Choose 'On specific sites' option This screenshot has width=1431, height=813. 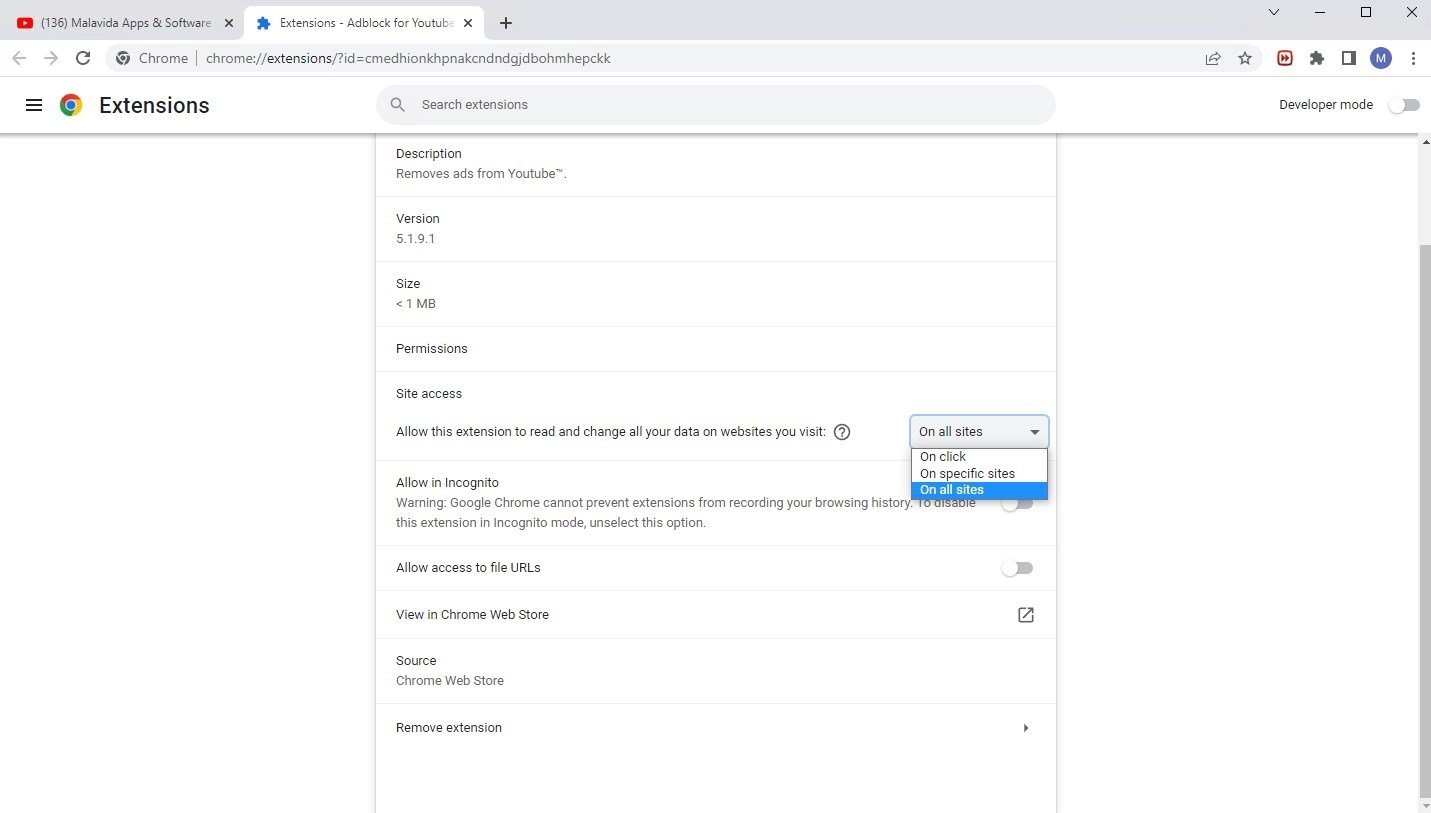click(979, 474)
